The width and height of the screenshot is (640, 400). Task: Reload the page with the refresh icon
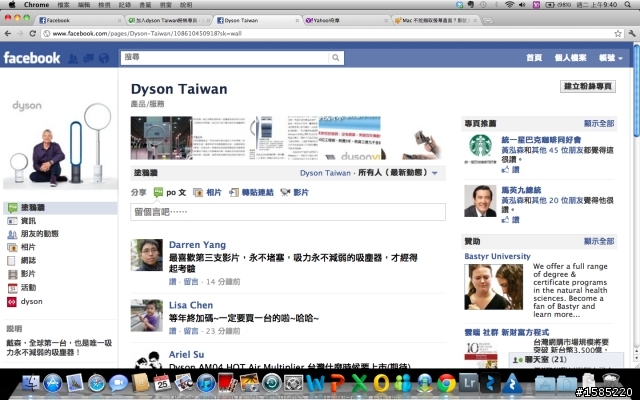click(33, 33)
